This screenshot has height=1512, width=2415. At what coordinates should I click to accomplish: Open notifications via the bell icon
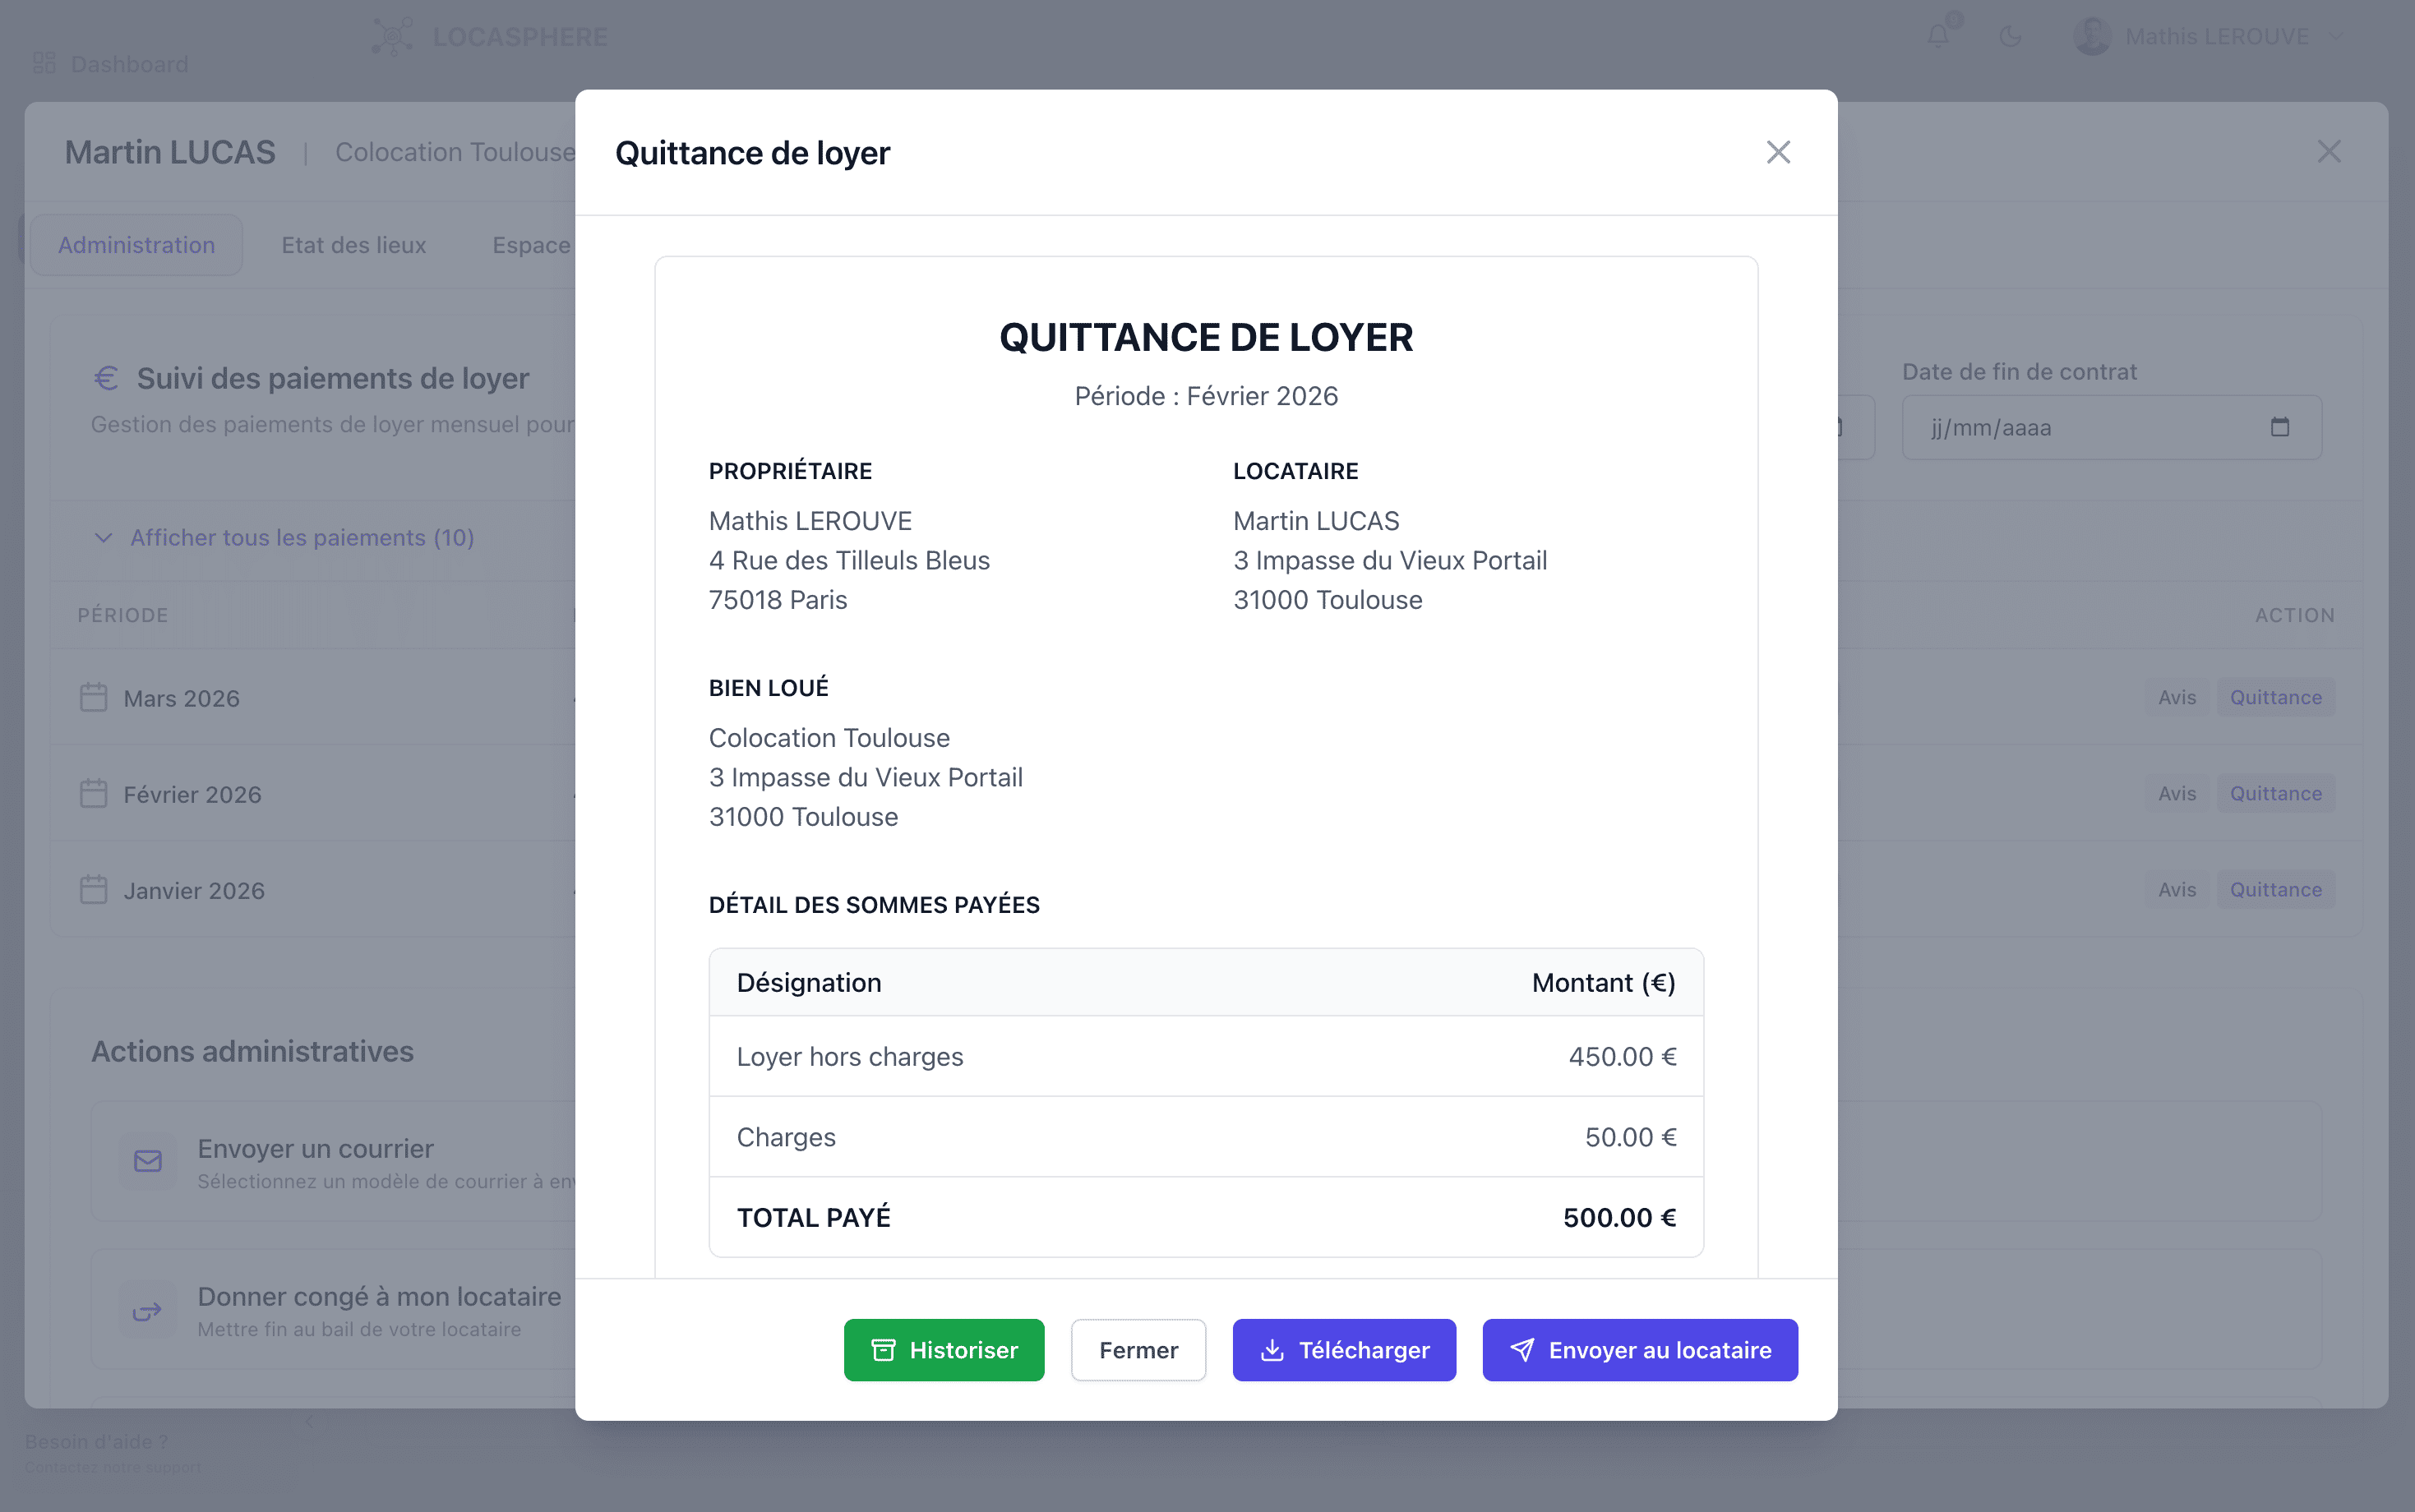[x=1938, y=36]
